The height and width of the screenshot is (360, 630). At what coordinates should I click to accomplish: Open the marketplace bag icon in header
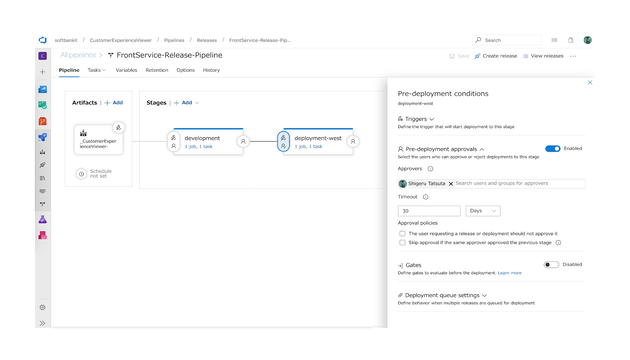(571, 40)
